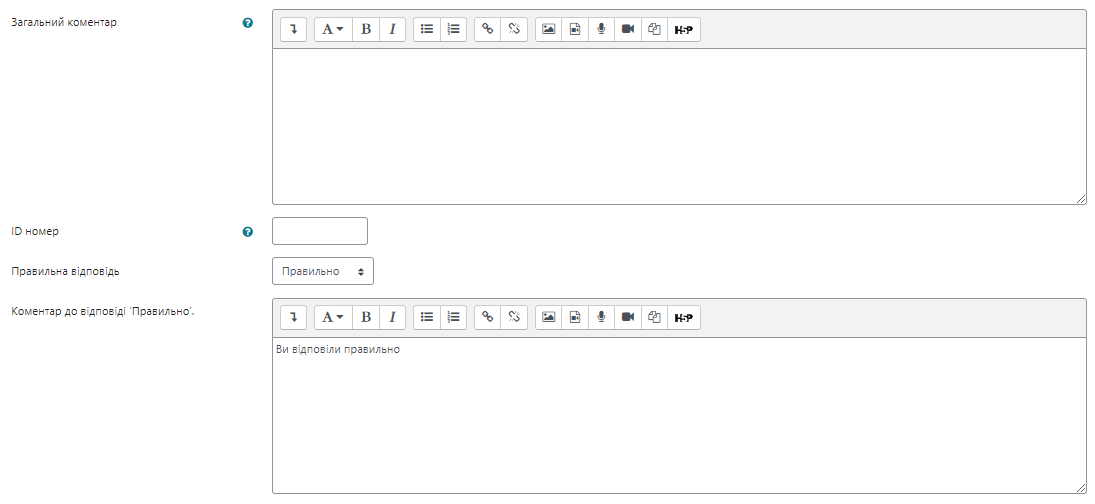Screen dimensions: 1095x504
Task: Expand toolbar in general comment editor
Action: coord(293,29)
